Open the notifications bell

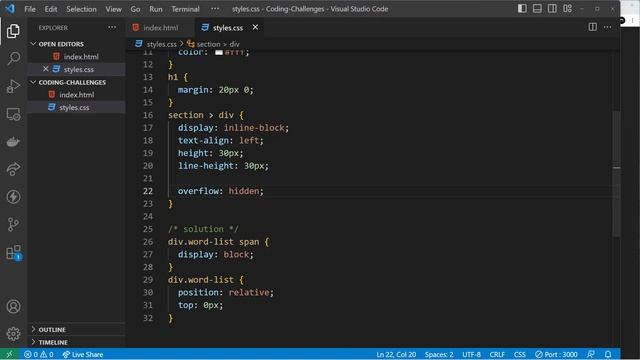tap(608, 354)
